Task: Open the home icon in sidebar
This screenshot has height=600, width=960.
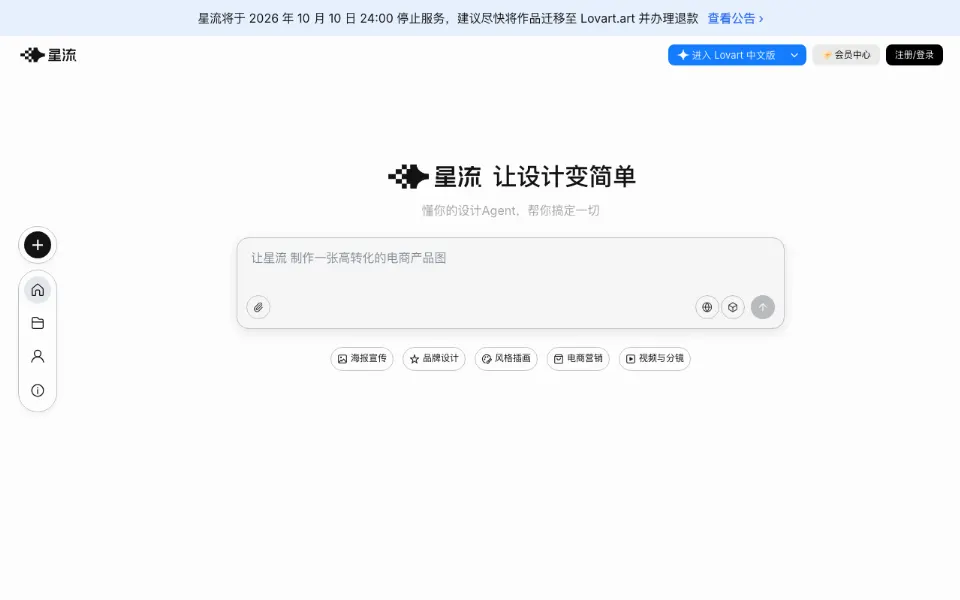Action: [x=37, y=290]
